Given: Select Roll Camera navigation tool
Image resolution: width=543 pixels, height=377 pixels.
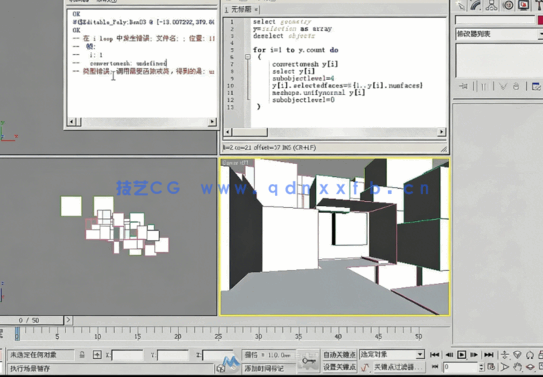Looking at the screenshot, I should 529,355.
